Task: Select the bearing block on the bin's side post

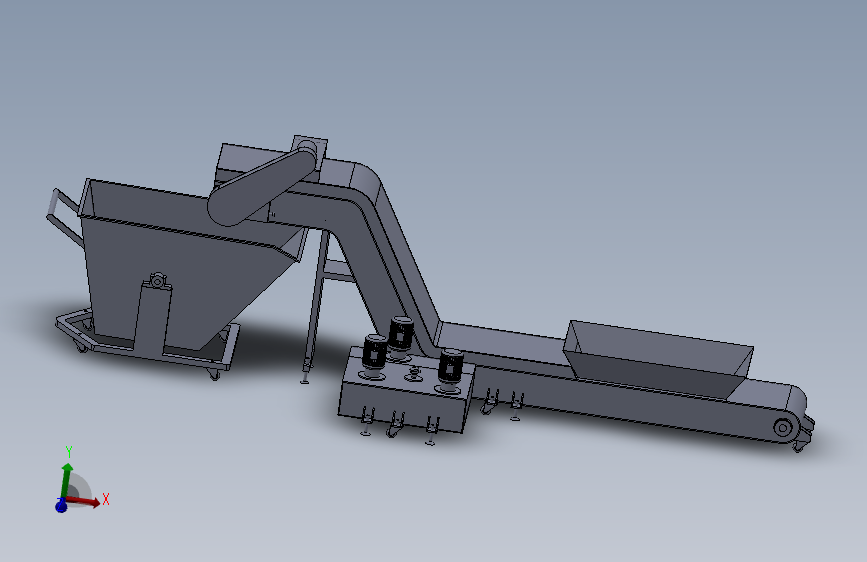Action: [x=158, y=280]
